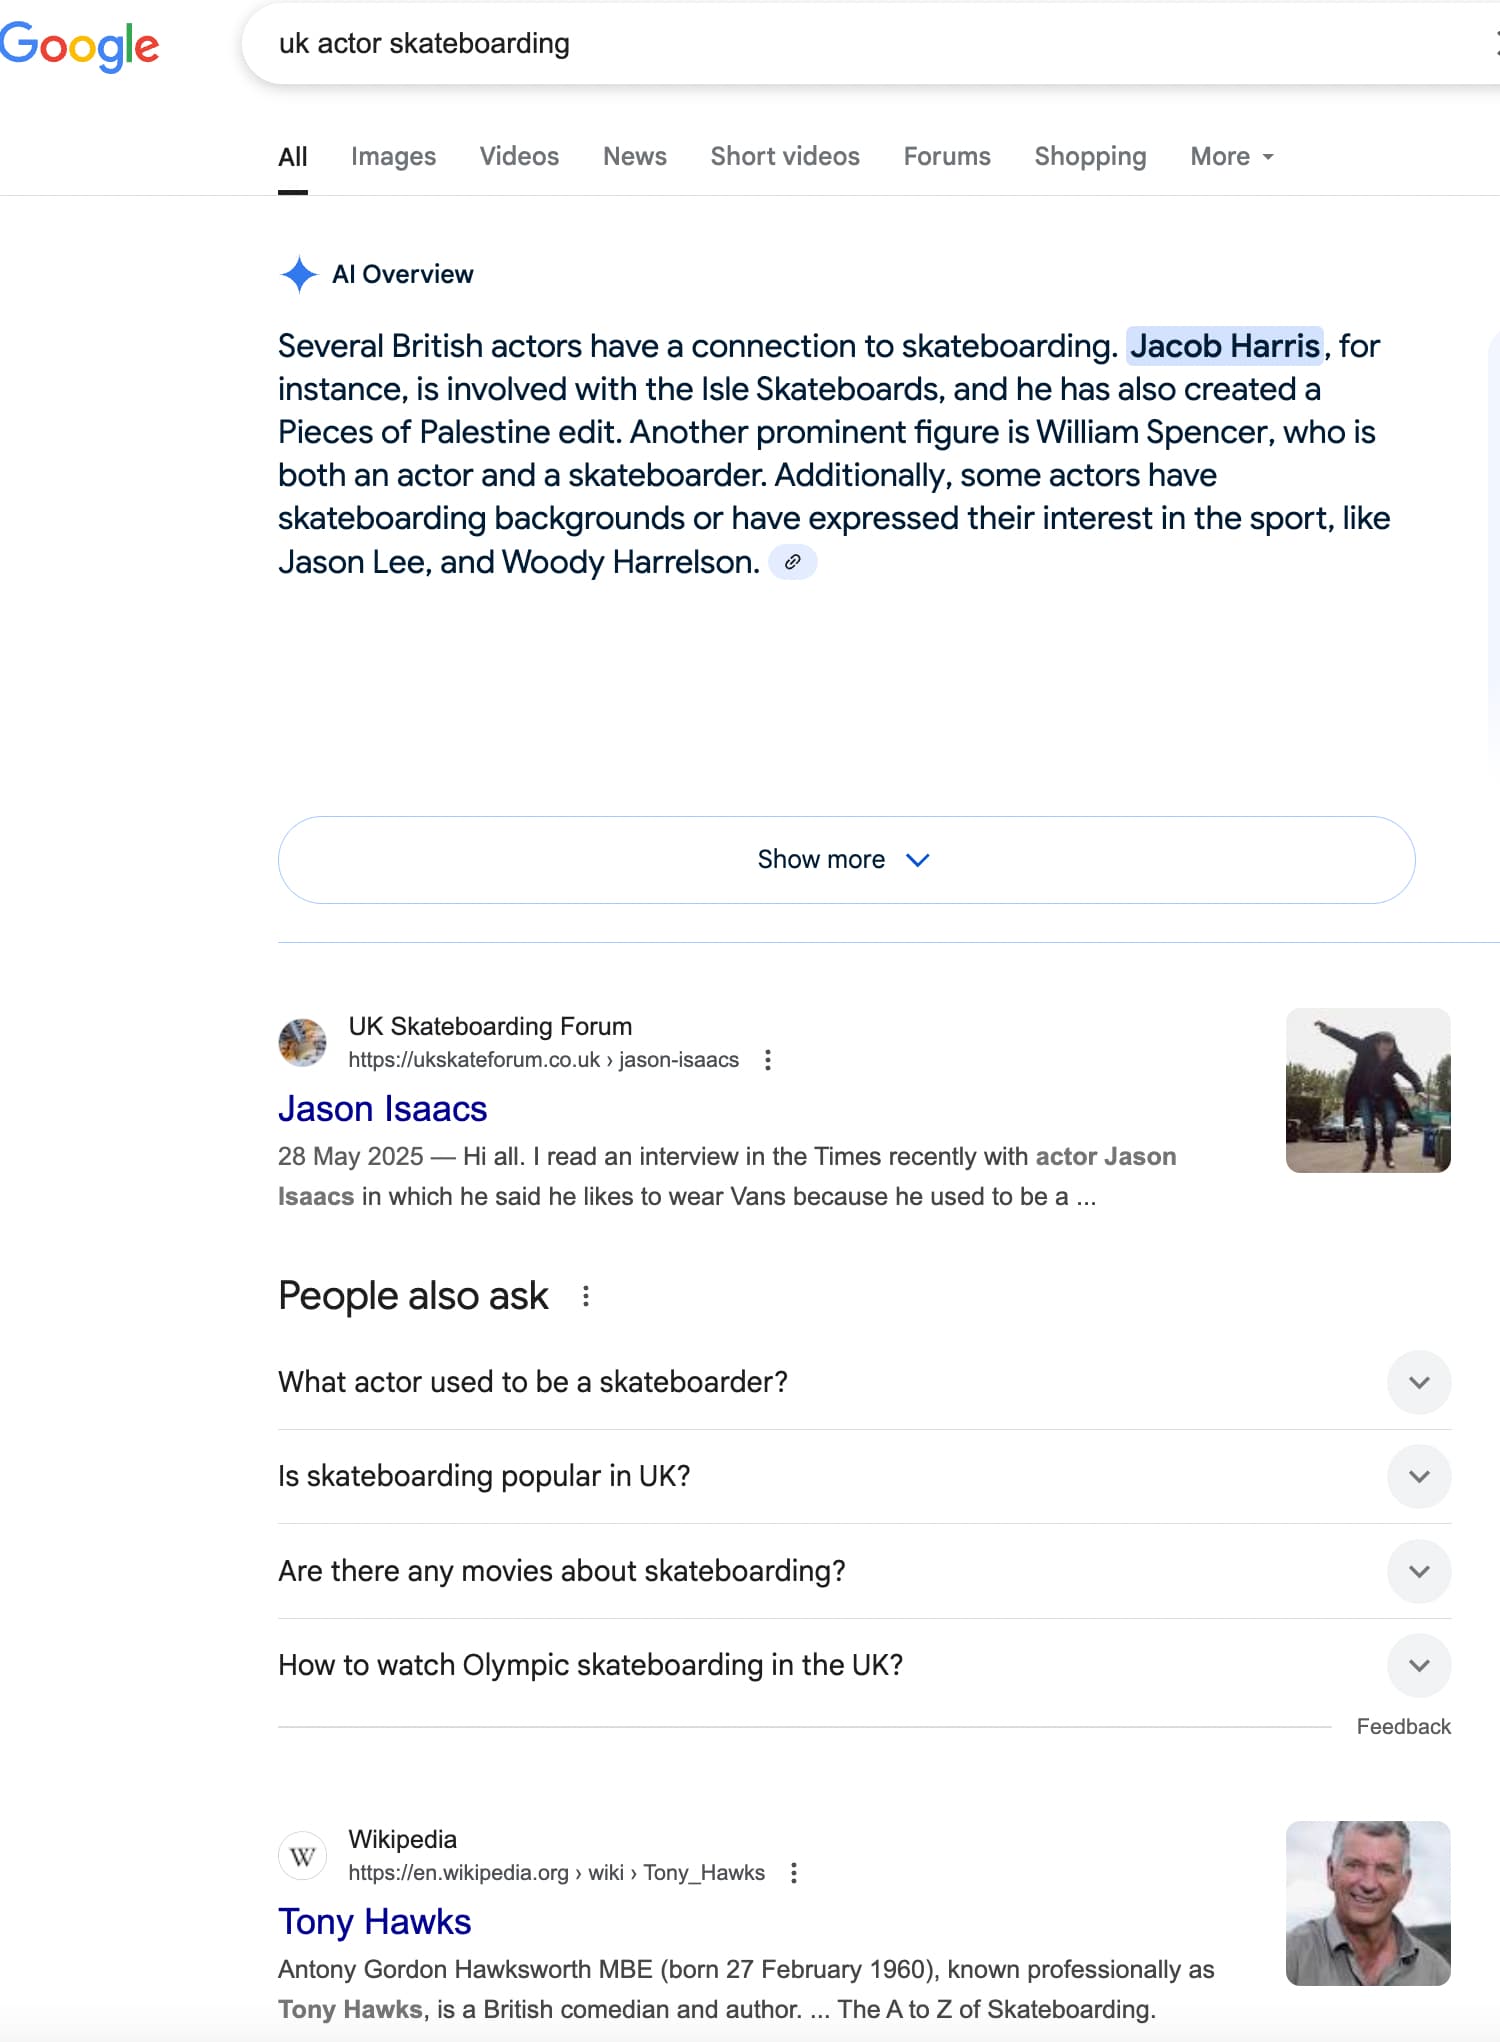
Task: Open the More search filters dropdown
Action: (1231, 157)
